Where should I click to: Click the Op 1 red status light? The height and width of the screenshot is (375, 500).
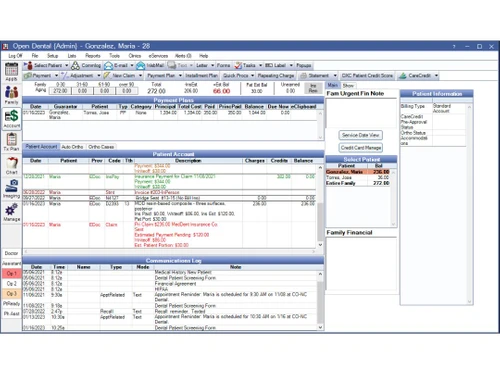[12, 273]
